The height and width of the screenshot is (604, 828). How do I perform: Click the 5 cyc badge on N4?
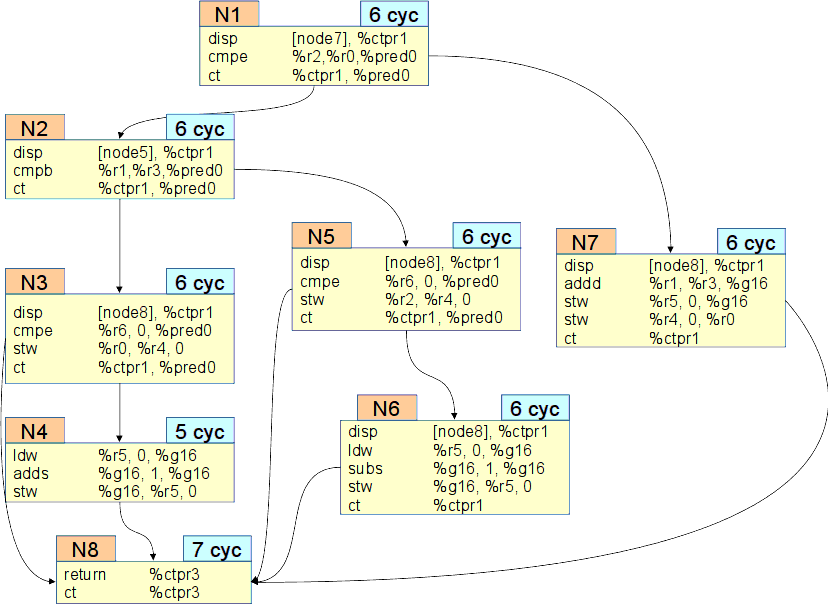pyautogui.click(x=200, y=431)
